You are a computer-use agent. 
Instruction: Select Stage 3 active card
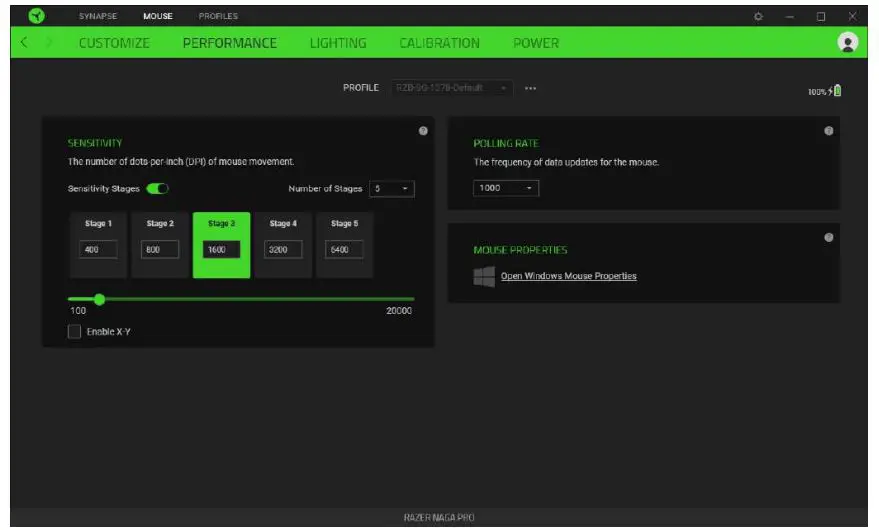coord(221,245)
